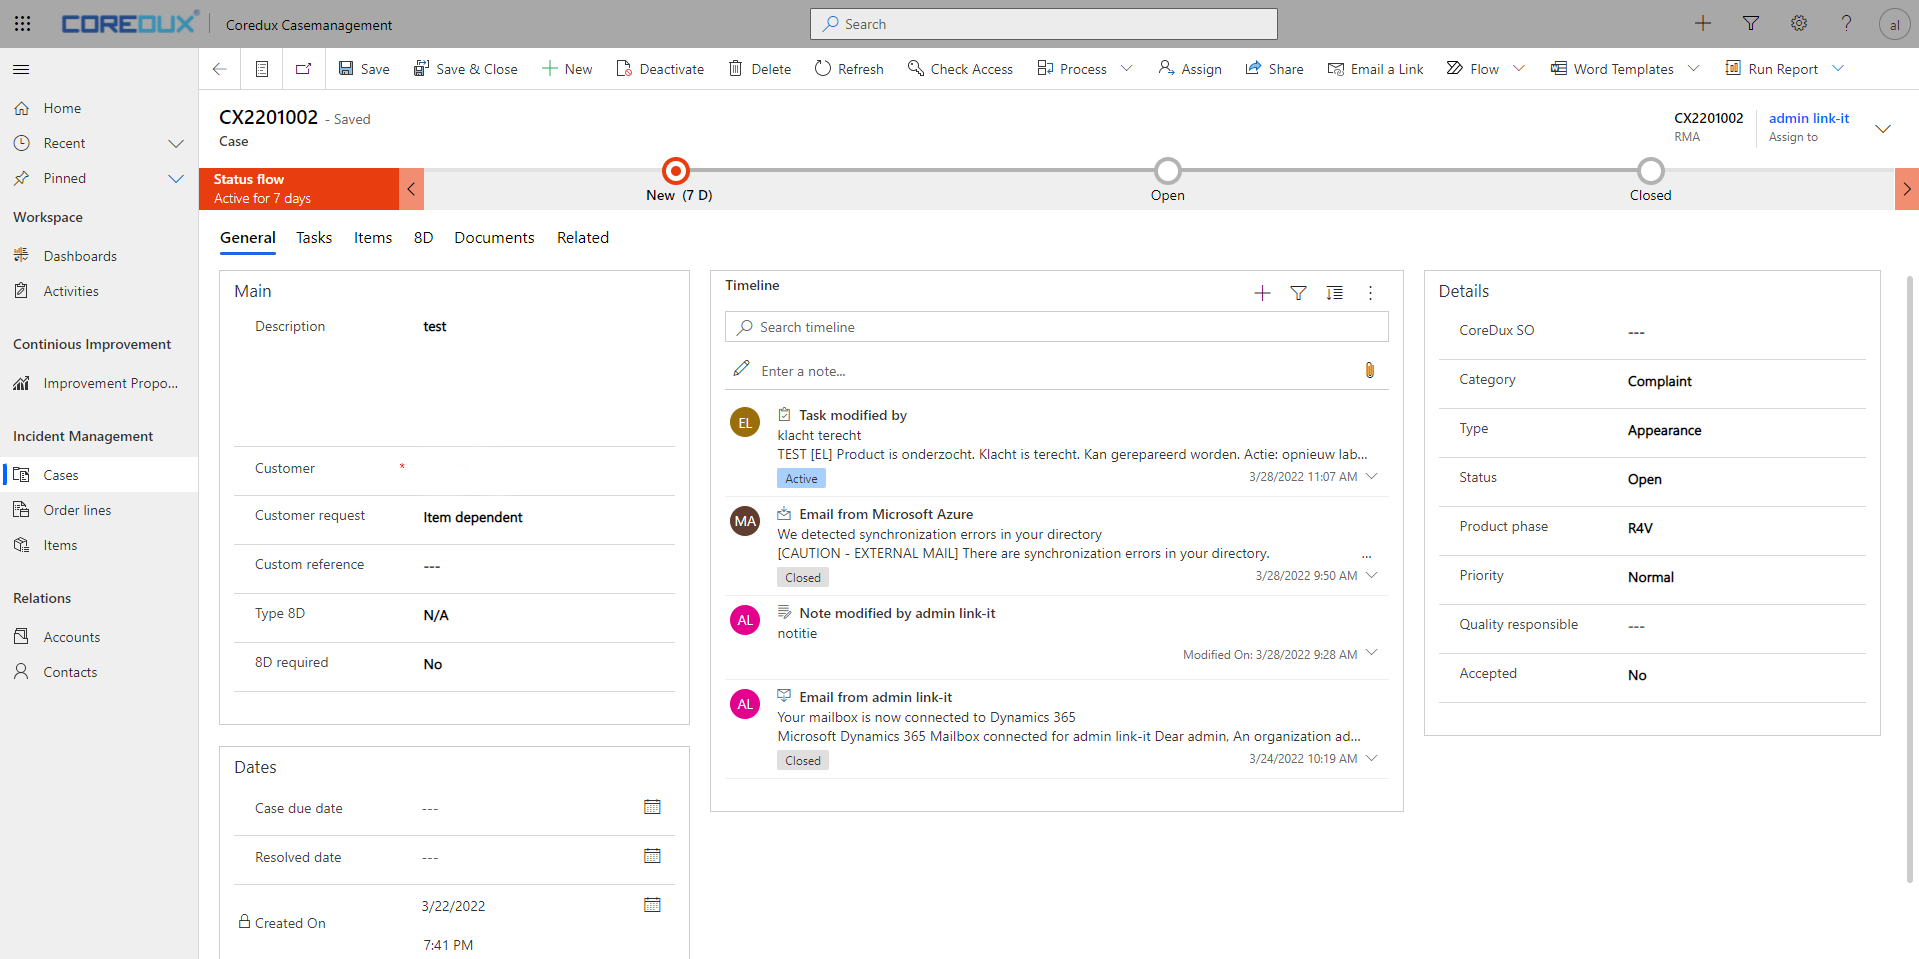Screen dimensions: 1919x959
Task: Collapse the status flow with left chevron
Action: (x=411, y=189)
